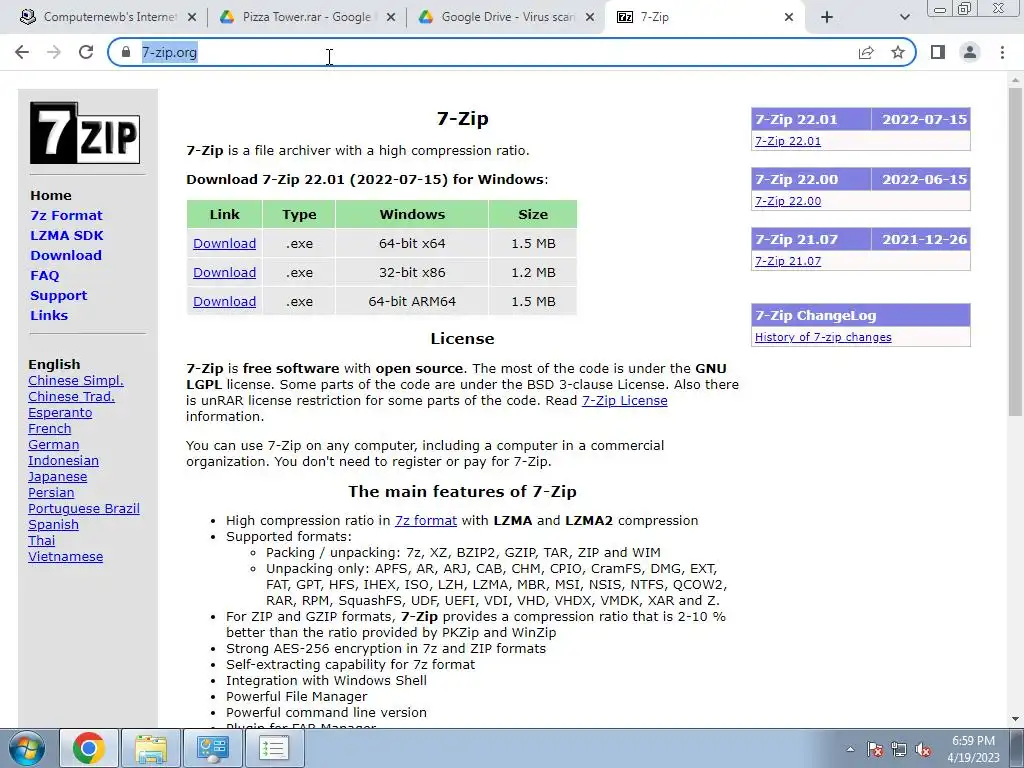Screen dimensions: 1024x768
Task: Switch language to Esperanto
Action: pyautogui.click(x=60, y=413)
